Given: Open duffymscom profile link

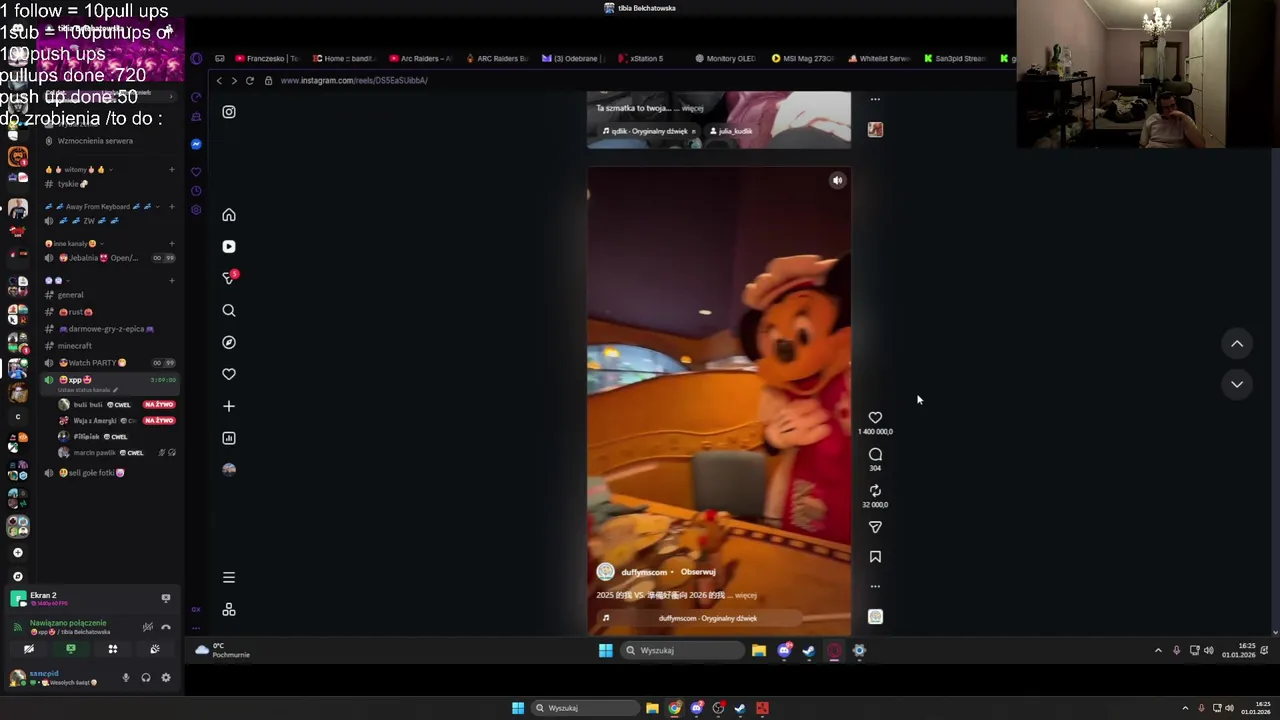Looking at the screenshot, I should [644, 572].
